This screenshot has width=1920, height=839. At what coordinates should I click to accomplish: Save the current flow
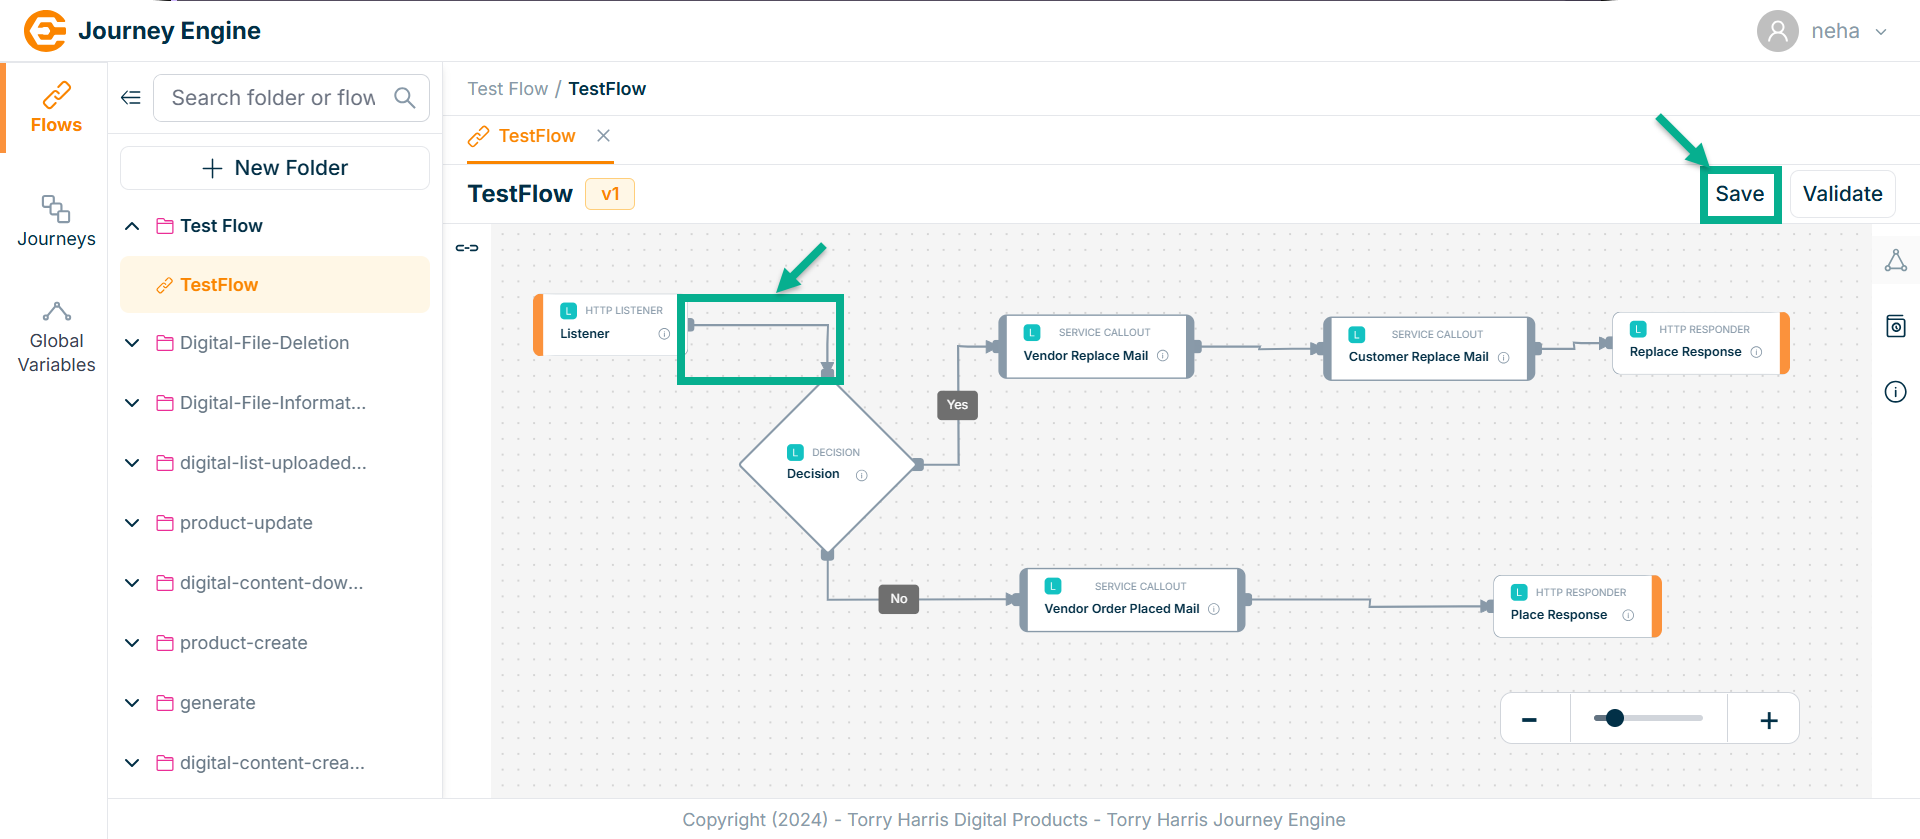[x=1739, y=194]
